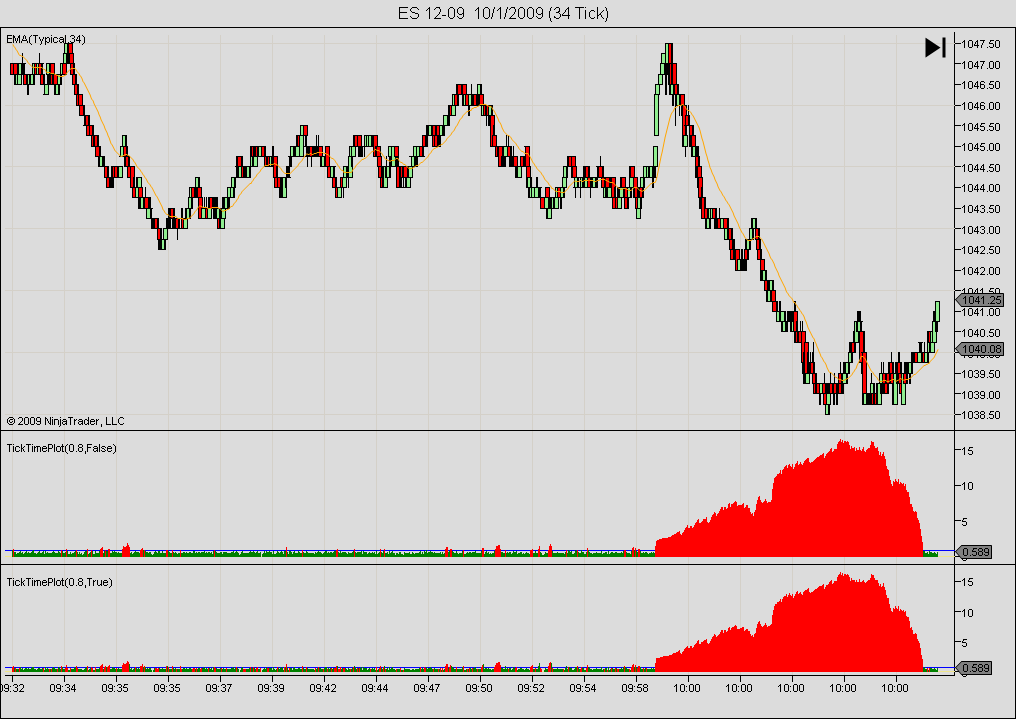1016x719 pixels.
Task: Click the 1043.50 price axis label
Action: click(980, 209)
